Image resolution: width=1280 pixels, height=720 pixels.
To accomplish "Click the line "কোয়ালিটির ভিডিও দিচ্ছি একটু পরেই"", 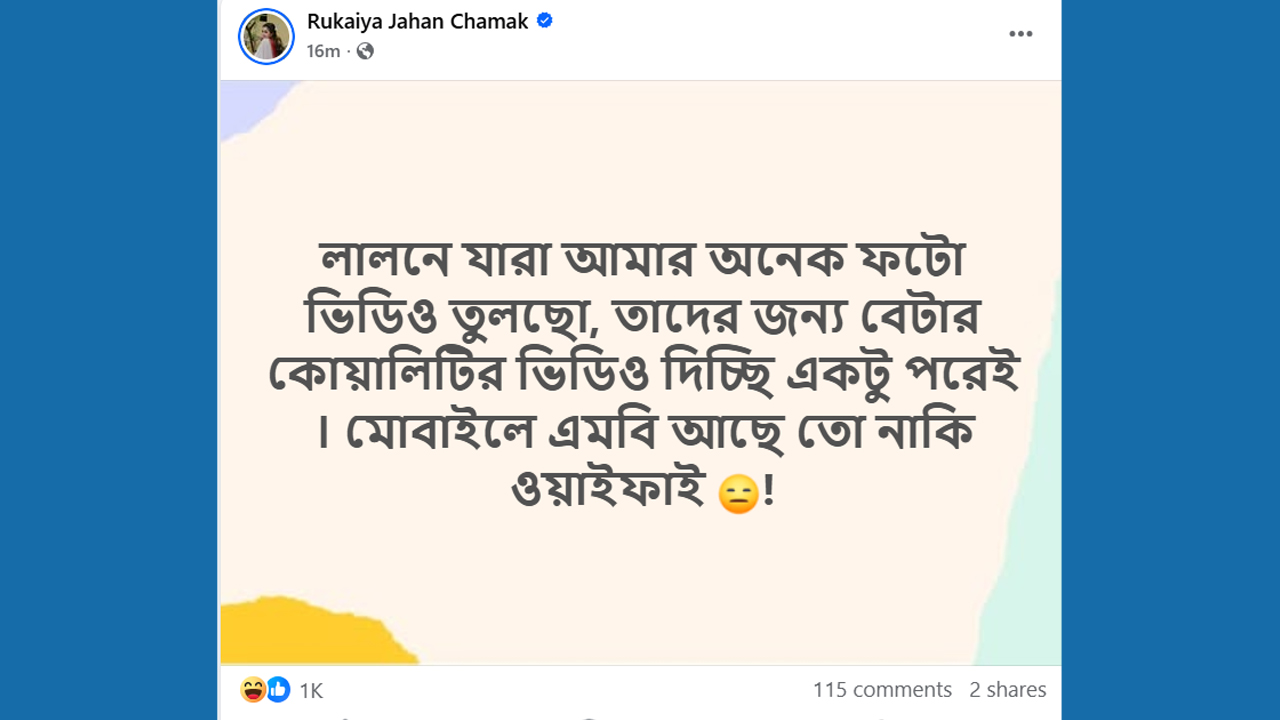I will click(x=640, y=376).
